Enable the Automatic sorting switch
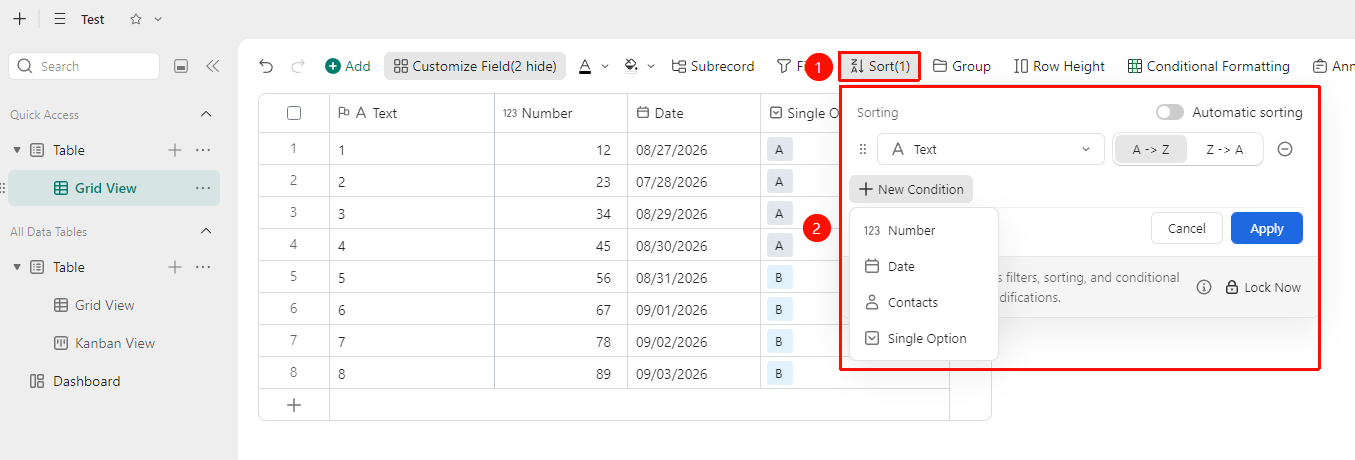This screenshot has width=1355, height=460. coord(1169,112)
